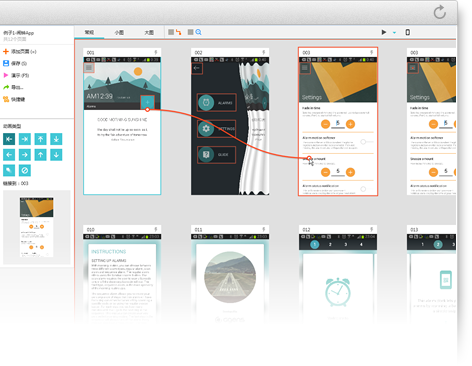This screenshot has width=472, height=366.
Task: Select the arrow-to-bottom-bar animation icon
Action: click(56, 139)
